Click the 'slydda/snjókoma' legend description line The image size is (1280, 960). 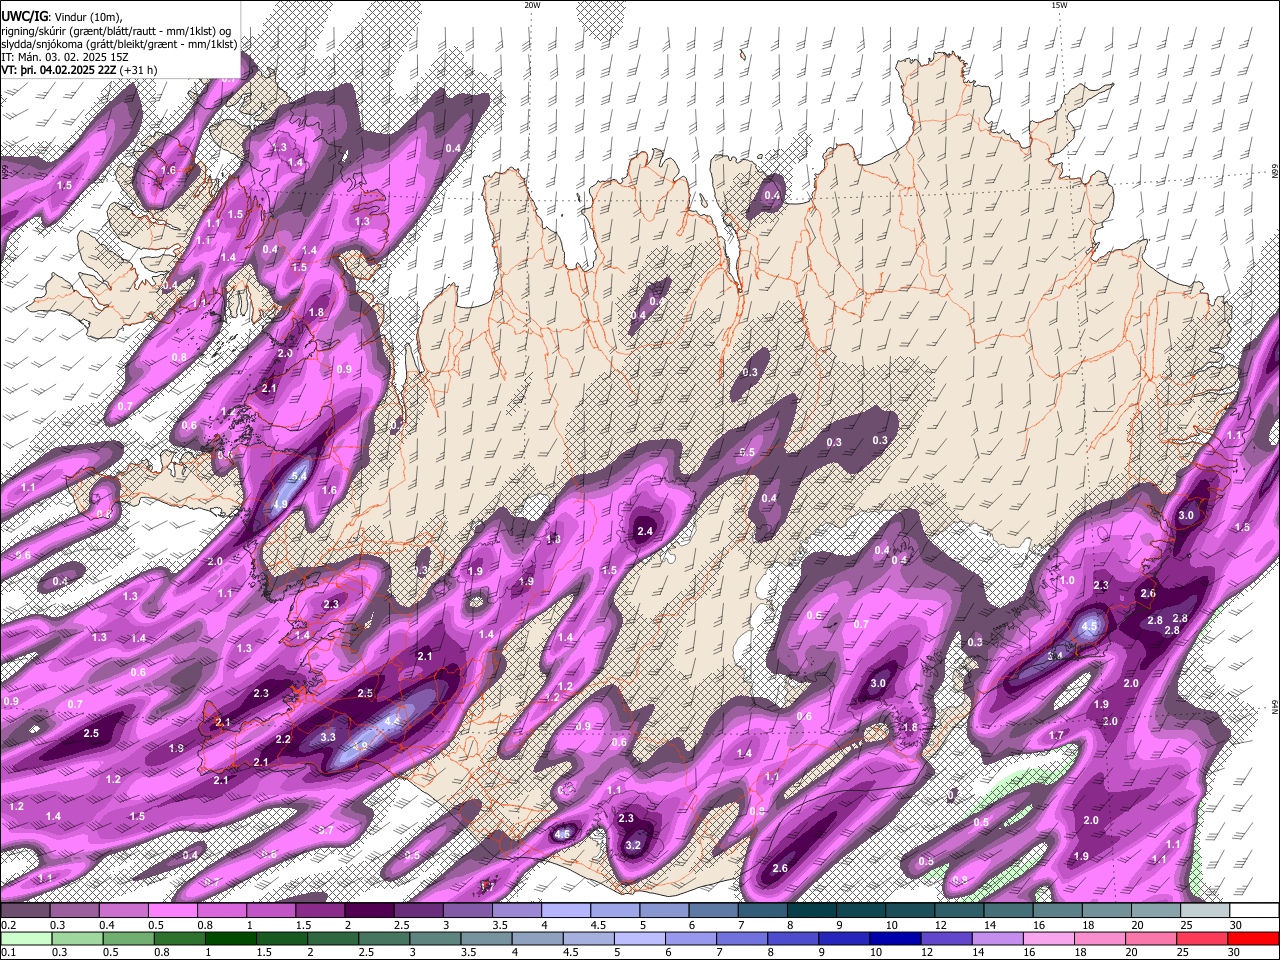[120, 44]
